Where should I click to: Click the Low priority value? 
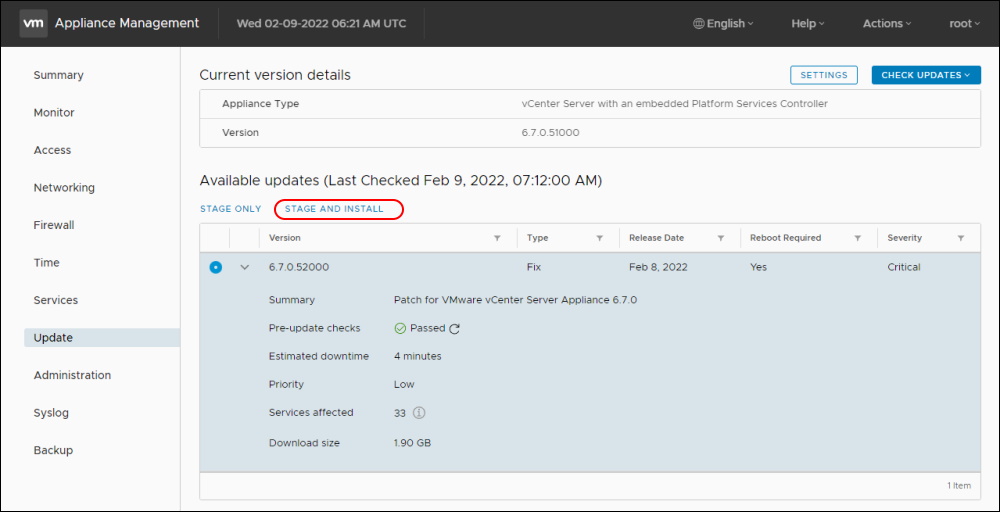coord(404,384)
